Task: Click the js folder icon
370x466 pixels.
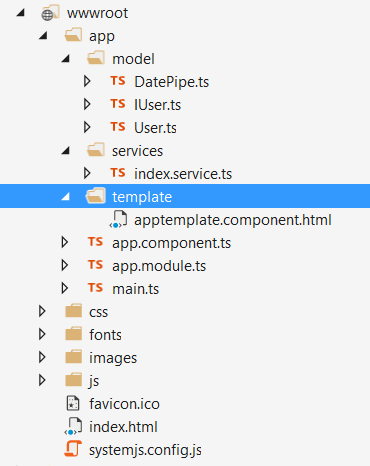Action: (74, 380)
